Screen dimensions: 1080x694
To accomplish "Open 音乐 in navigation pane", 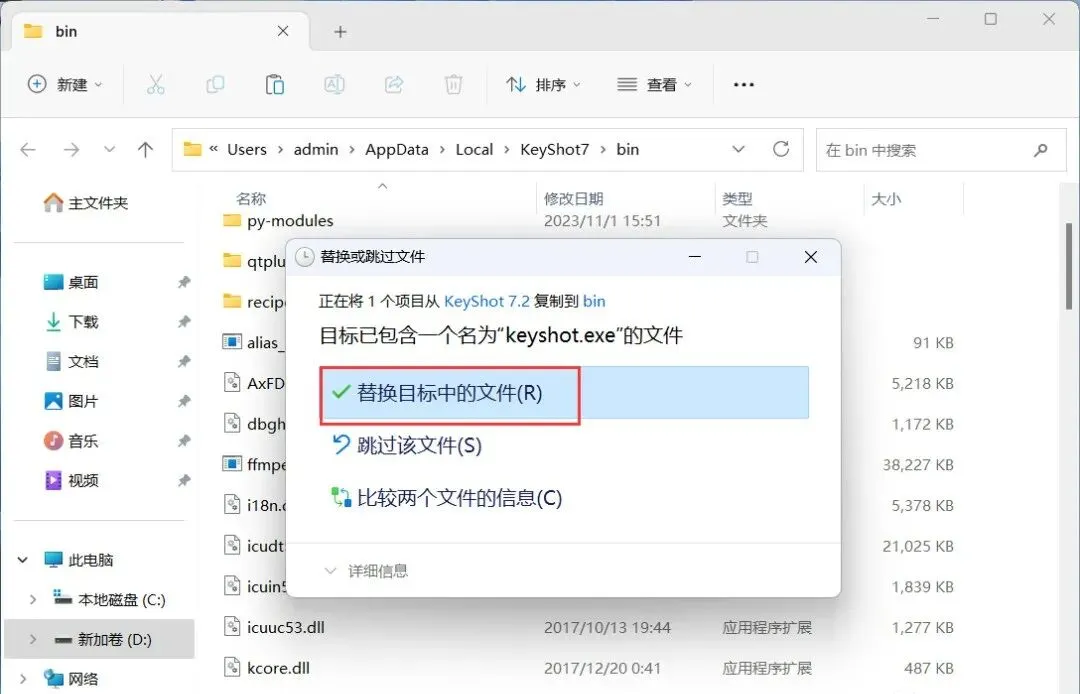I will [72, 441].
